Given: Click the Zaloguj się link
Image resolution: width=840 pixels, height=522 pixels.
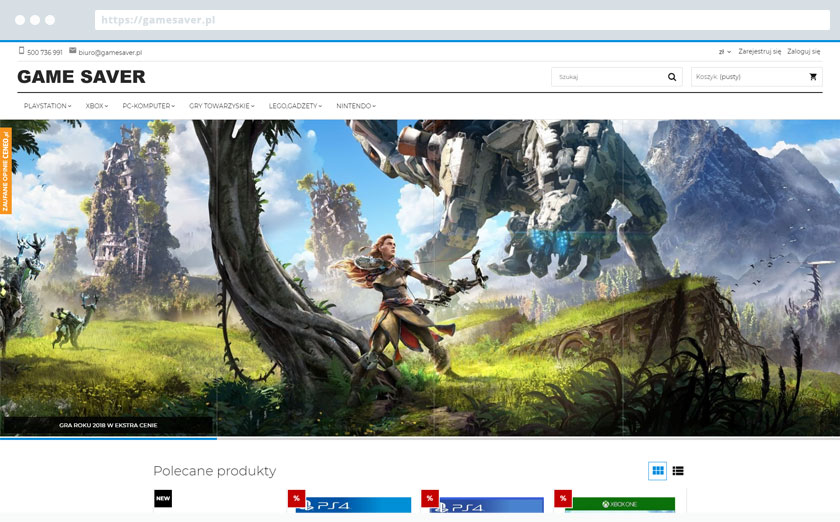Looking at the screenshot, I should pos(803,51).
